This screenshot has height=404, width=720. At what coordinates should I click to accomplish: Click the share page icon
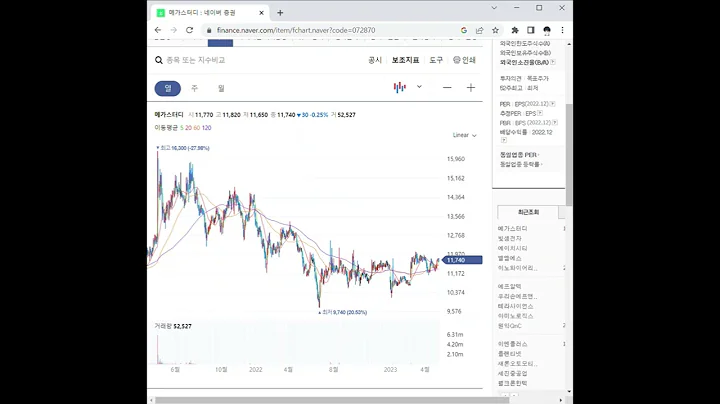pyautogui.click(x=479, y=30)
